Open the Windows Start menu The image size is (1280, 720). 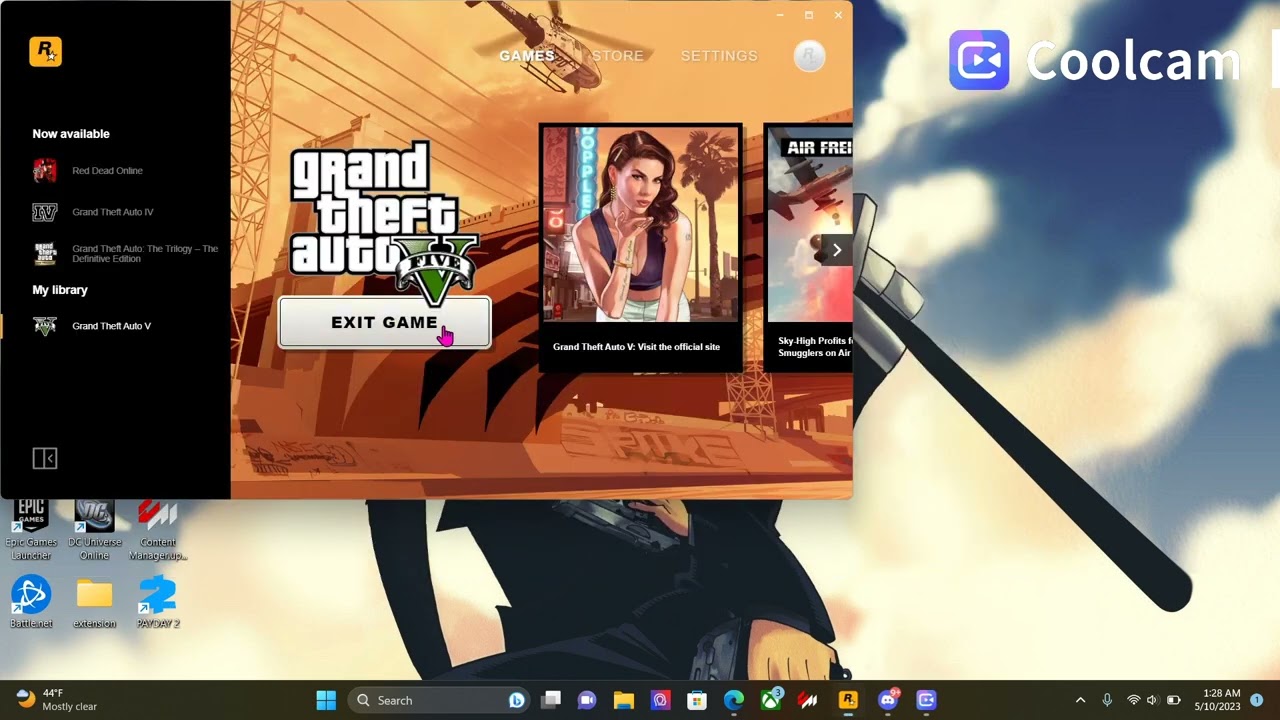pos(326,700)
